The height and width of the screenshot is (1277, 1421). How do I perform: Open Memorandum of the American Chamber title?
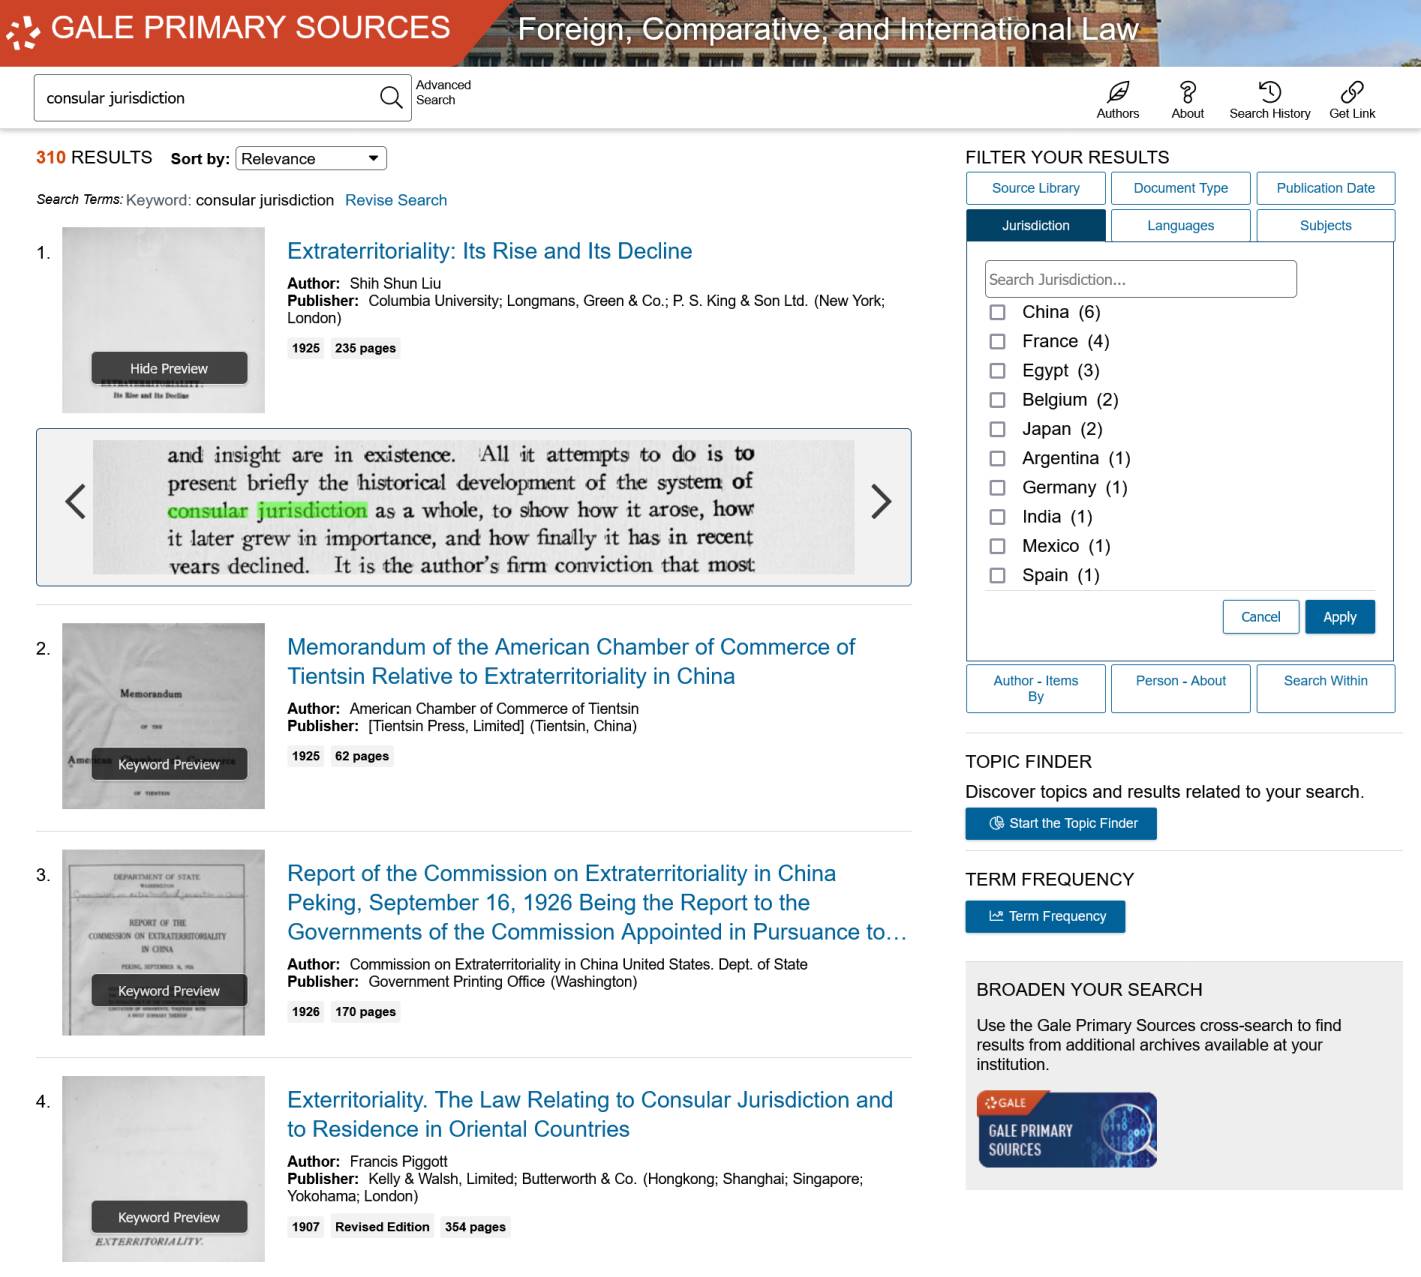(x=571, y=661)
